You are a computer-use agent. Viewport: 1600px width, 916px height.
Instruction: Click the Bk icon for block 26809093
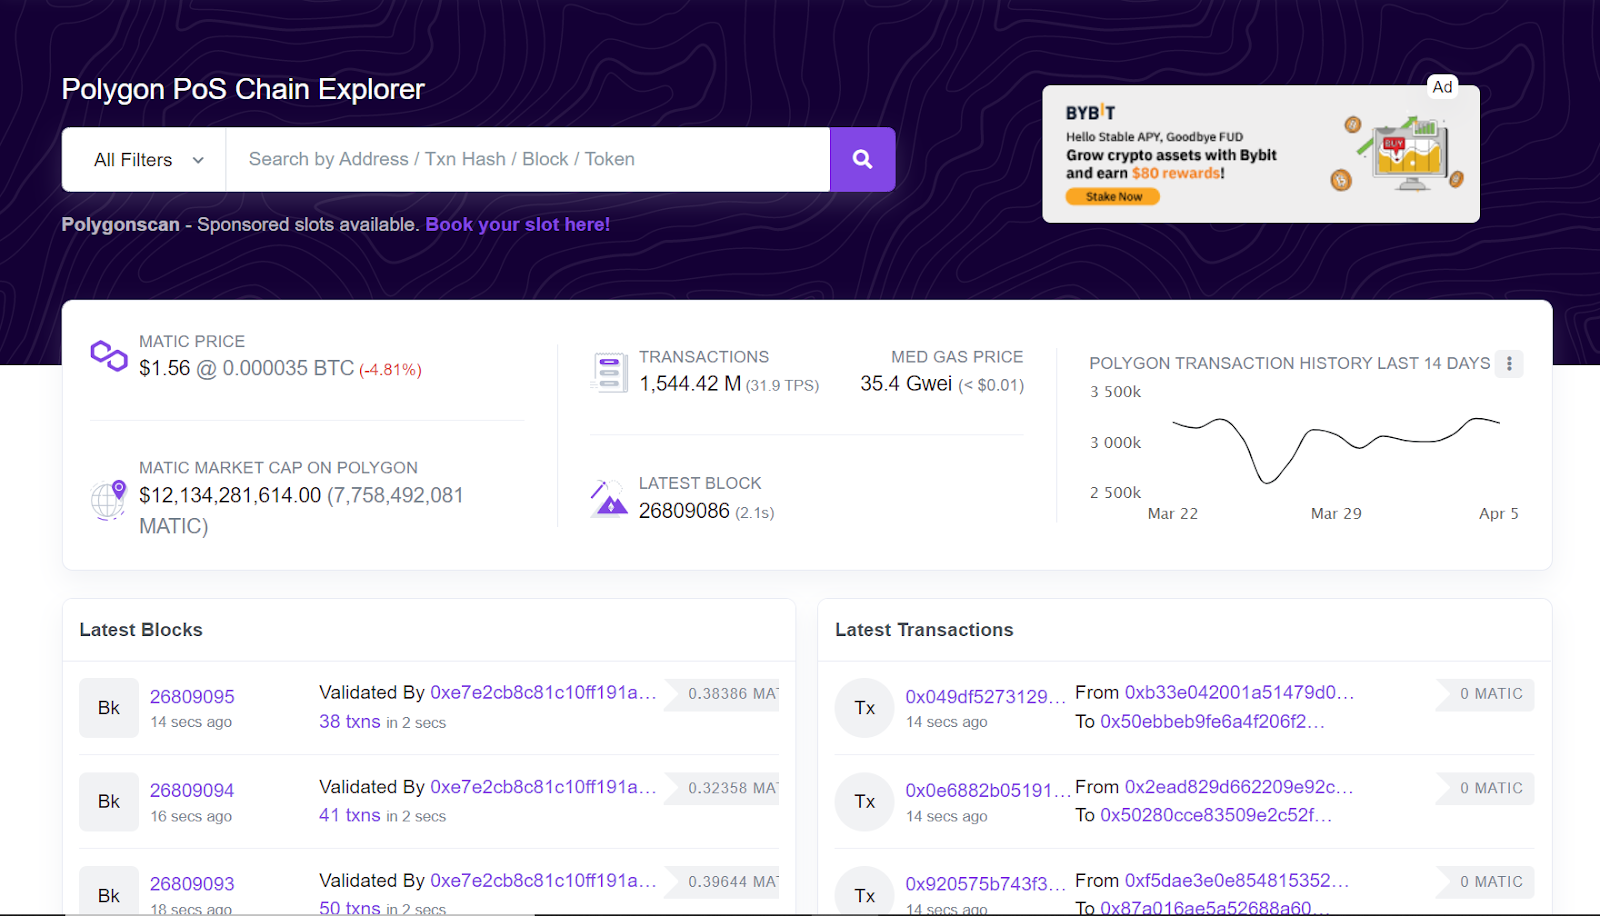point(109,892)
